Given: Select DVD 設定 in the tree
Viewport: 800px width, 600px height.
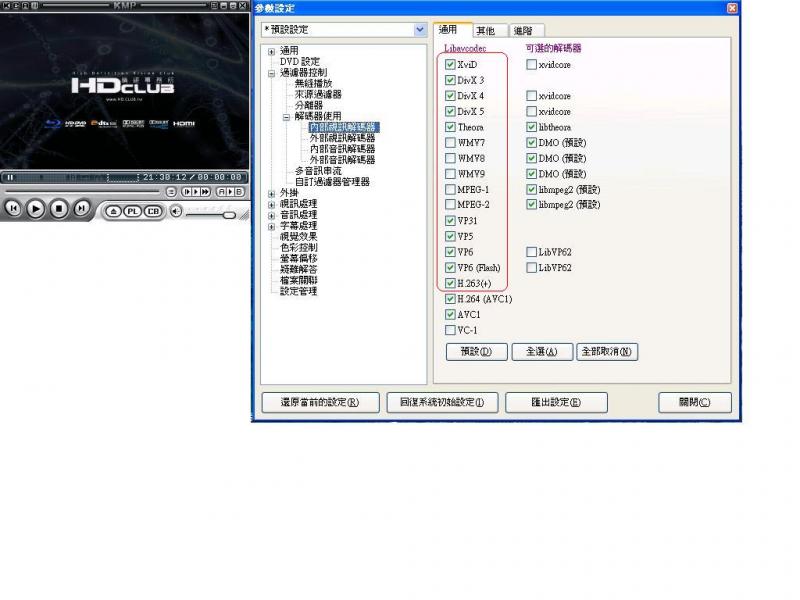Looking at the screenshot, I should (x=299, y=61).
